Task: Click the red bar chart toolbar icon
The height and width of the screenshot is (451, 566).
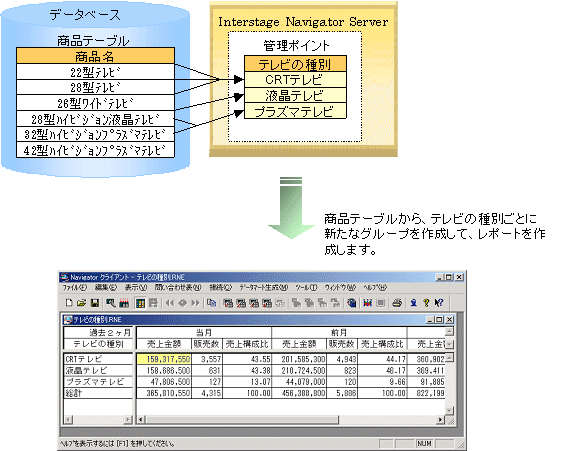Action: coord(124,303)
